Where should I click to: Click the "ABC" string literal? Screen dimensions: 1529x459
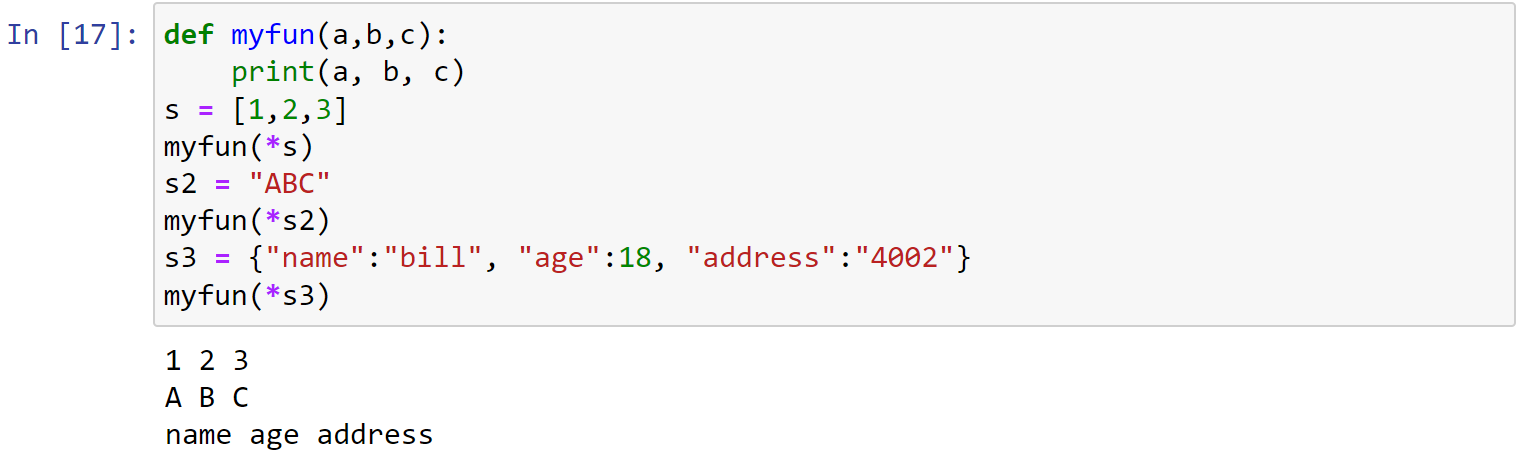[x=290, y=184]
